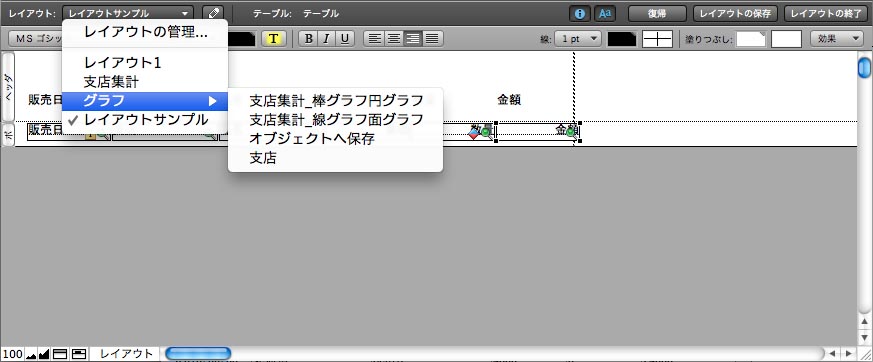Open the 効果 effects dropdown

coord(836,39)
